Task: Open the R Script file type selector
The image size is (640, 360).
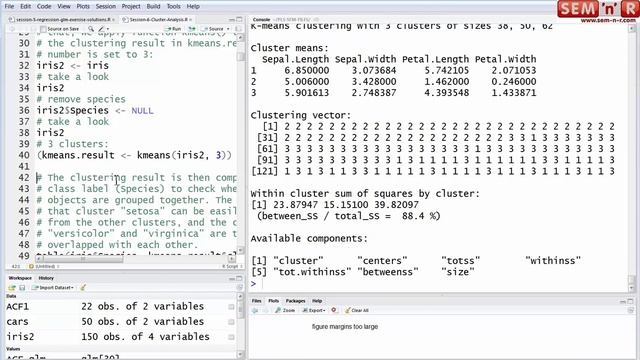Action: point(232,267)
